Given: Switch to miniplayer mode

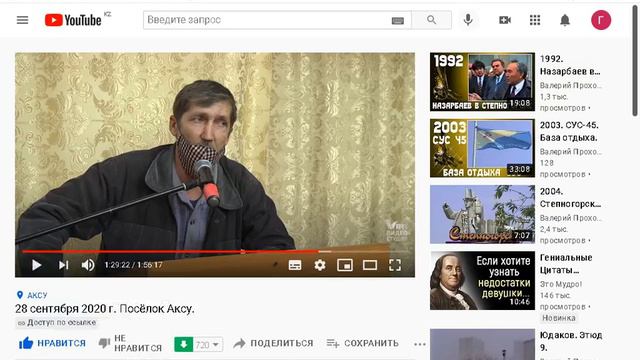Looking at the screenshot, I should pyautogui.click(x=345, y=265).
